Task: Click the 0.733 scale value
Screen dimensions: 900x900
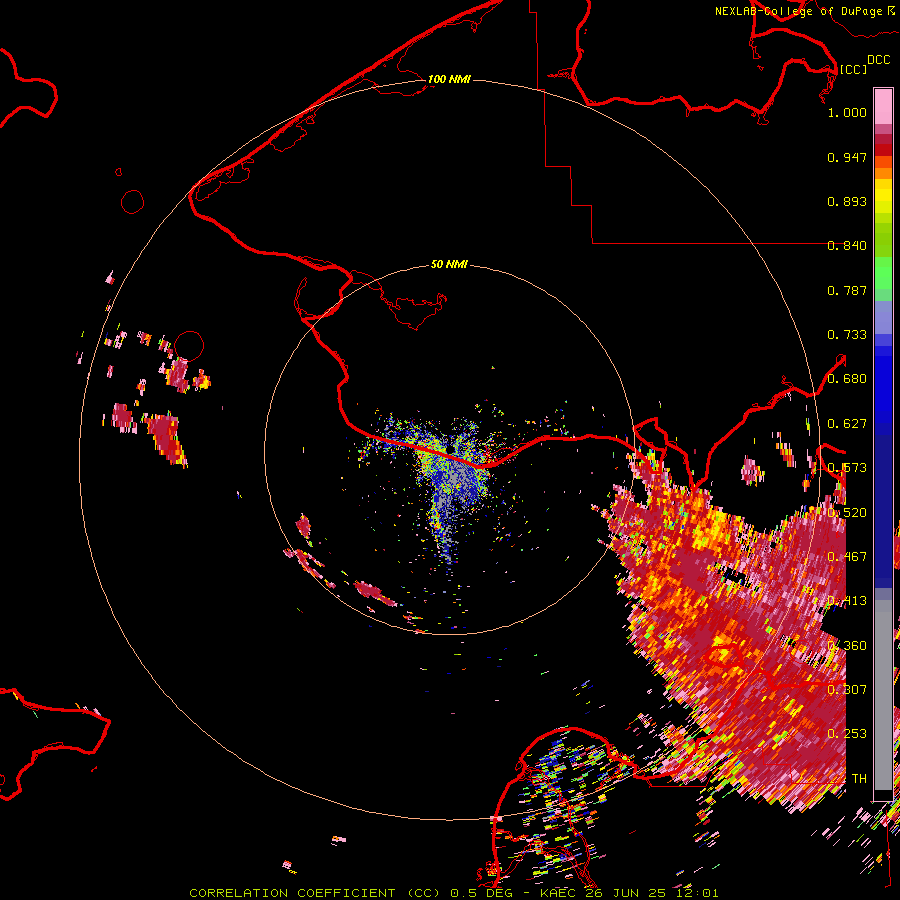Action: point(847,335)
